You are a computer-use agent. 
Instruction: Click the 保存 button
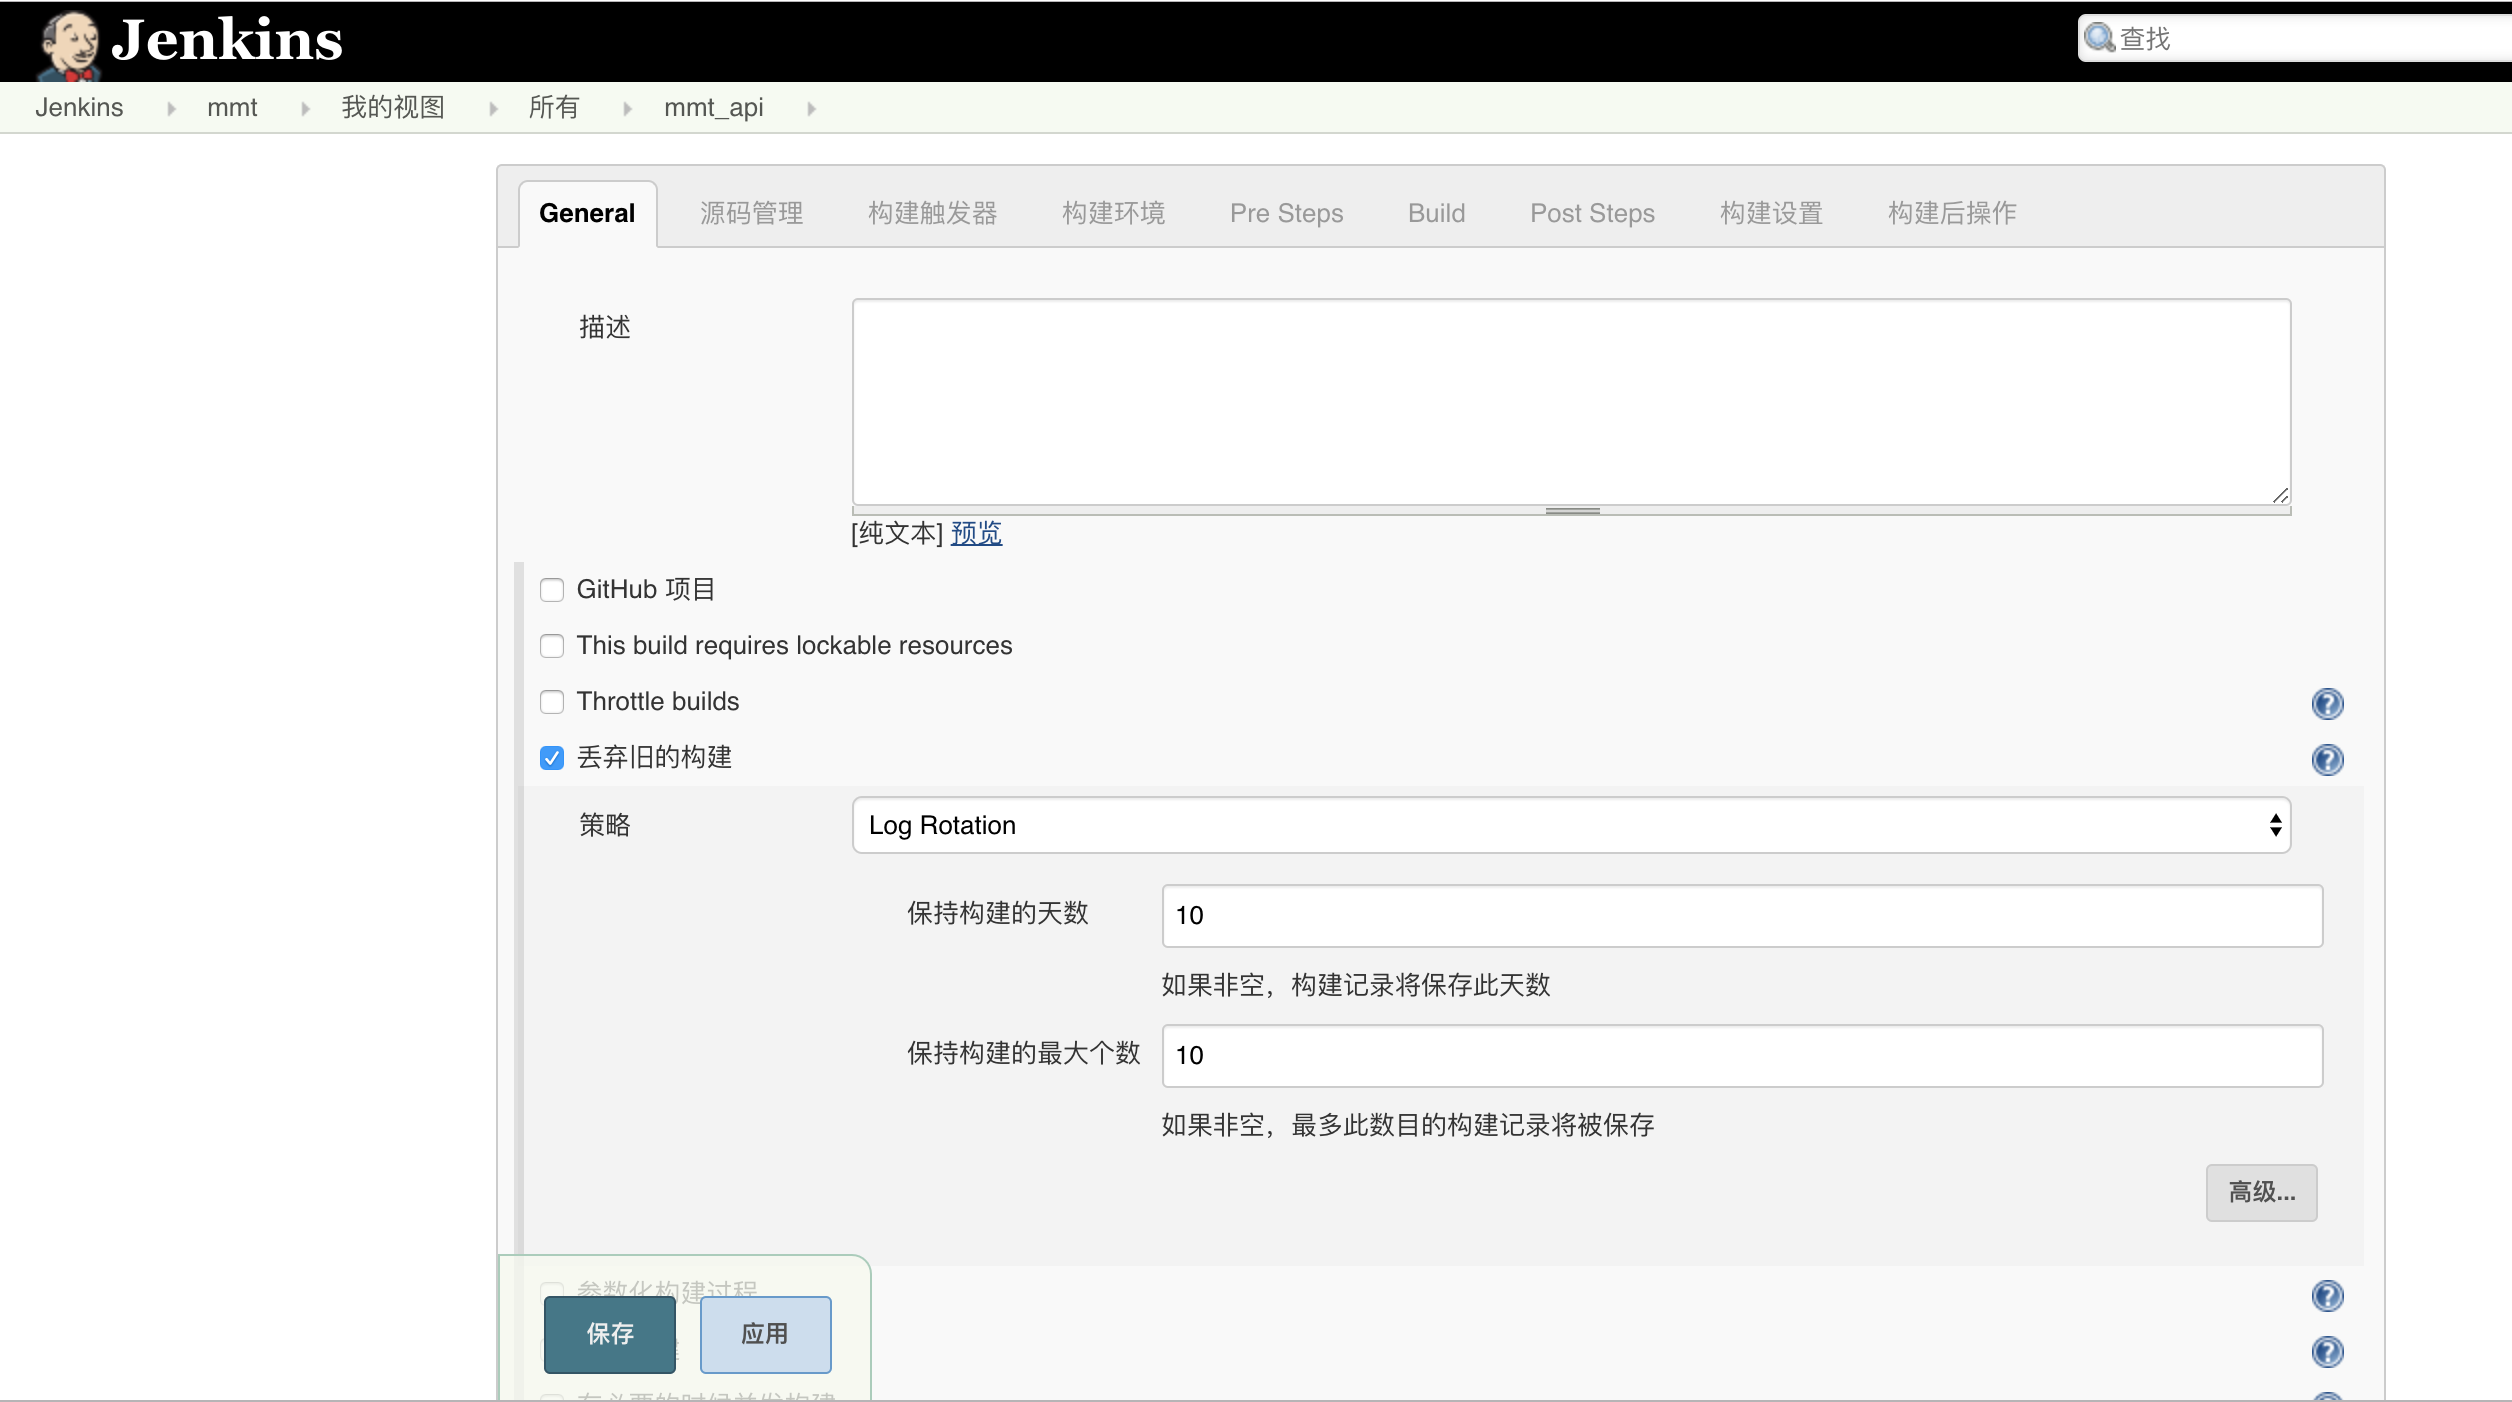pos(610,1334)
